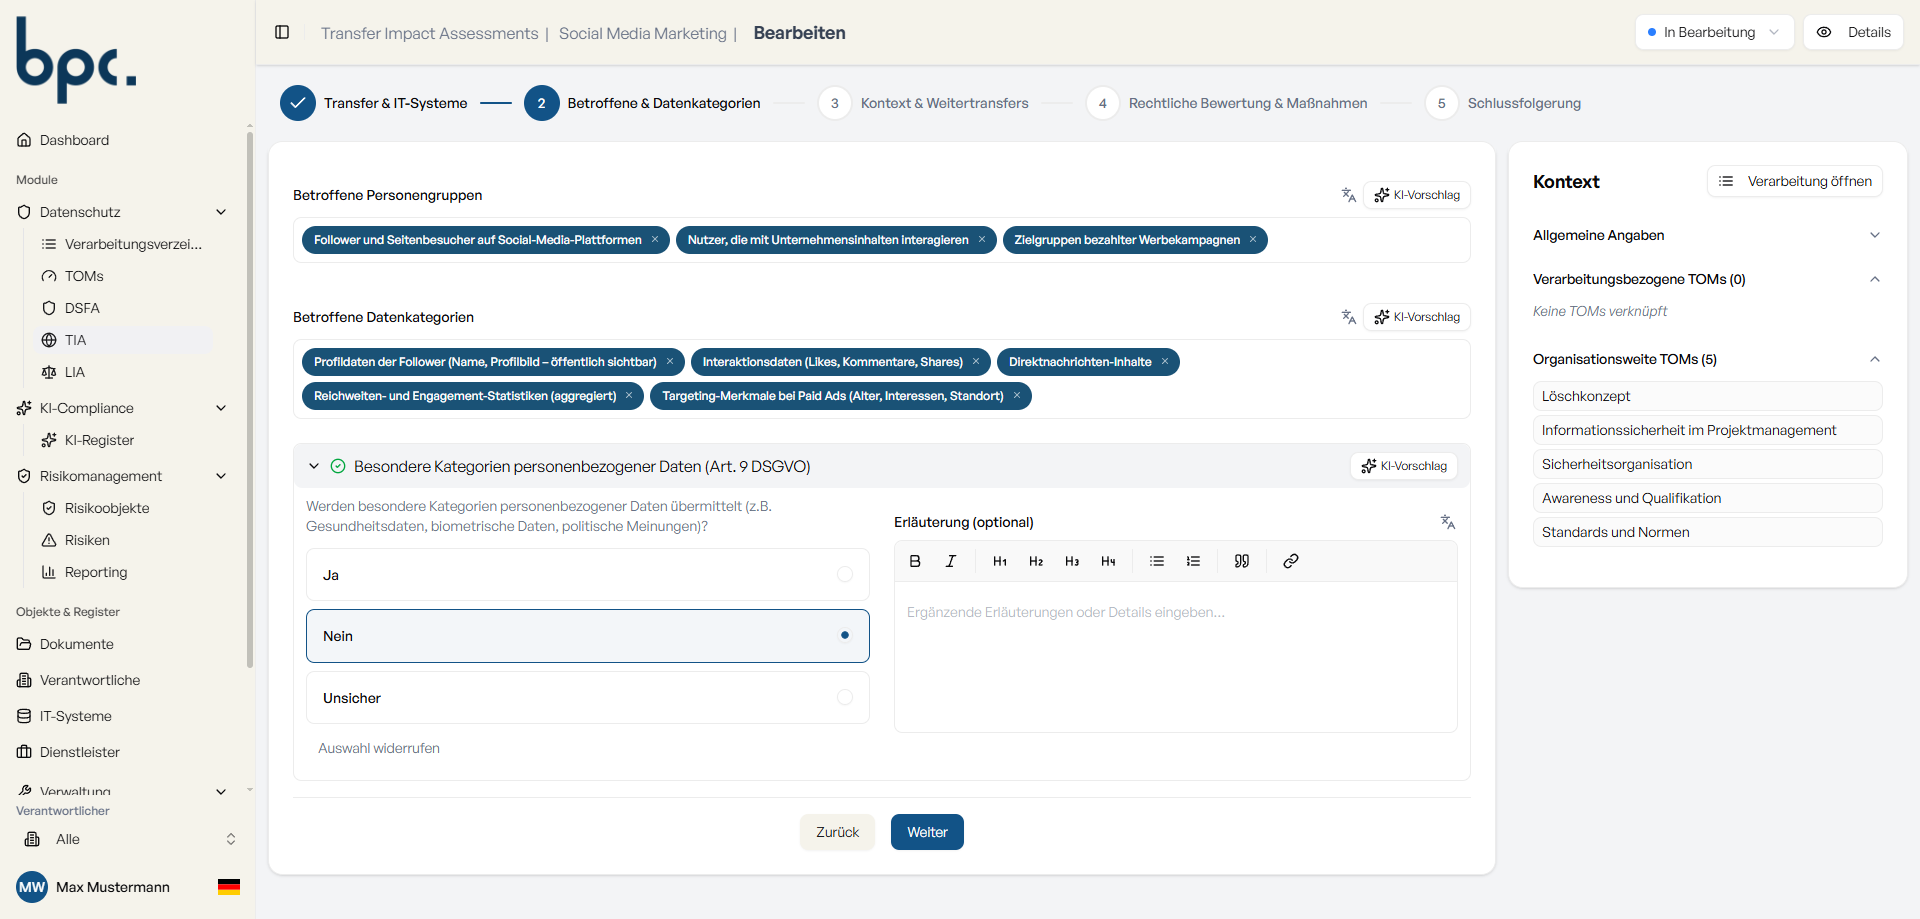Open the Löschkonzept TOM entry
The width and height of the screenshot is (1920, 919).
(x=1707, y=396)
